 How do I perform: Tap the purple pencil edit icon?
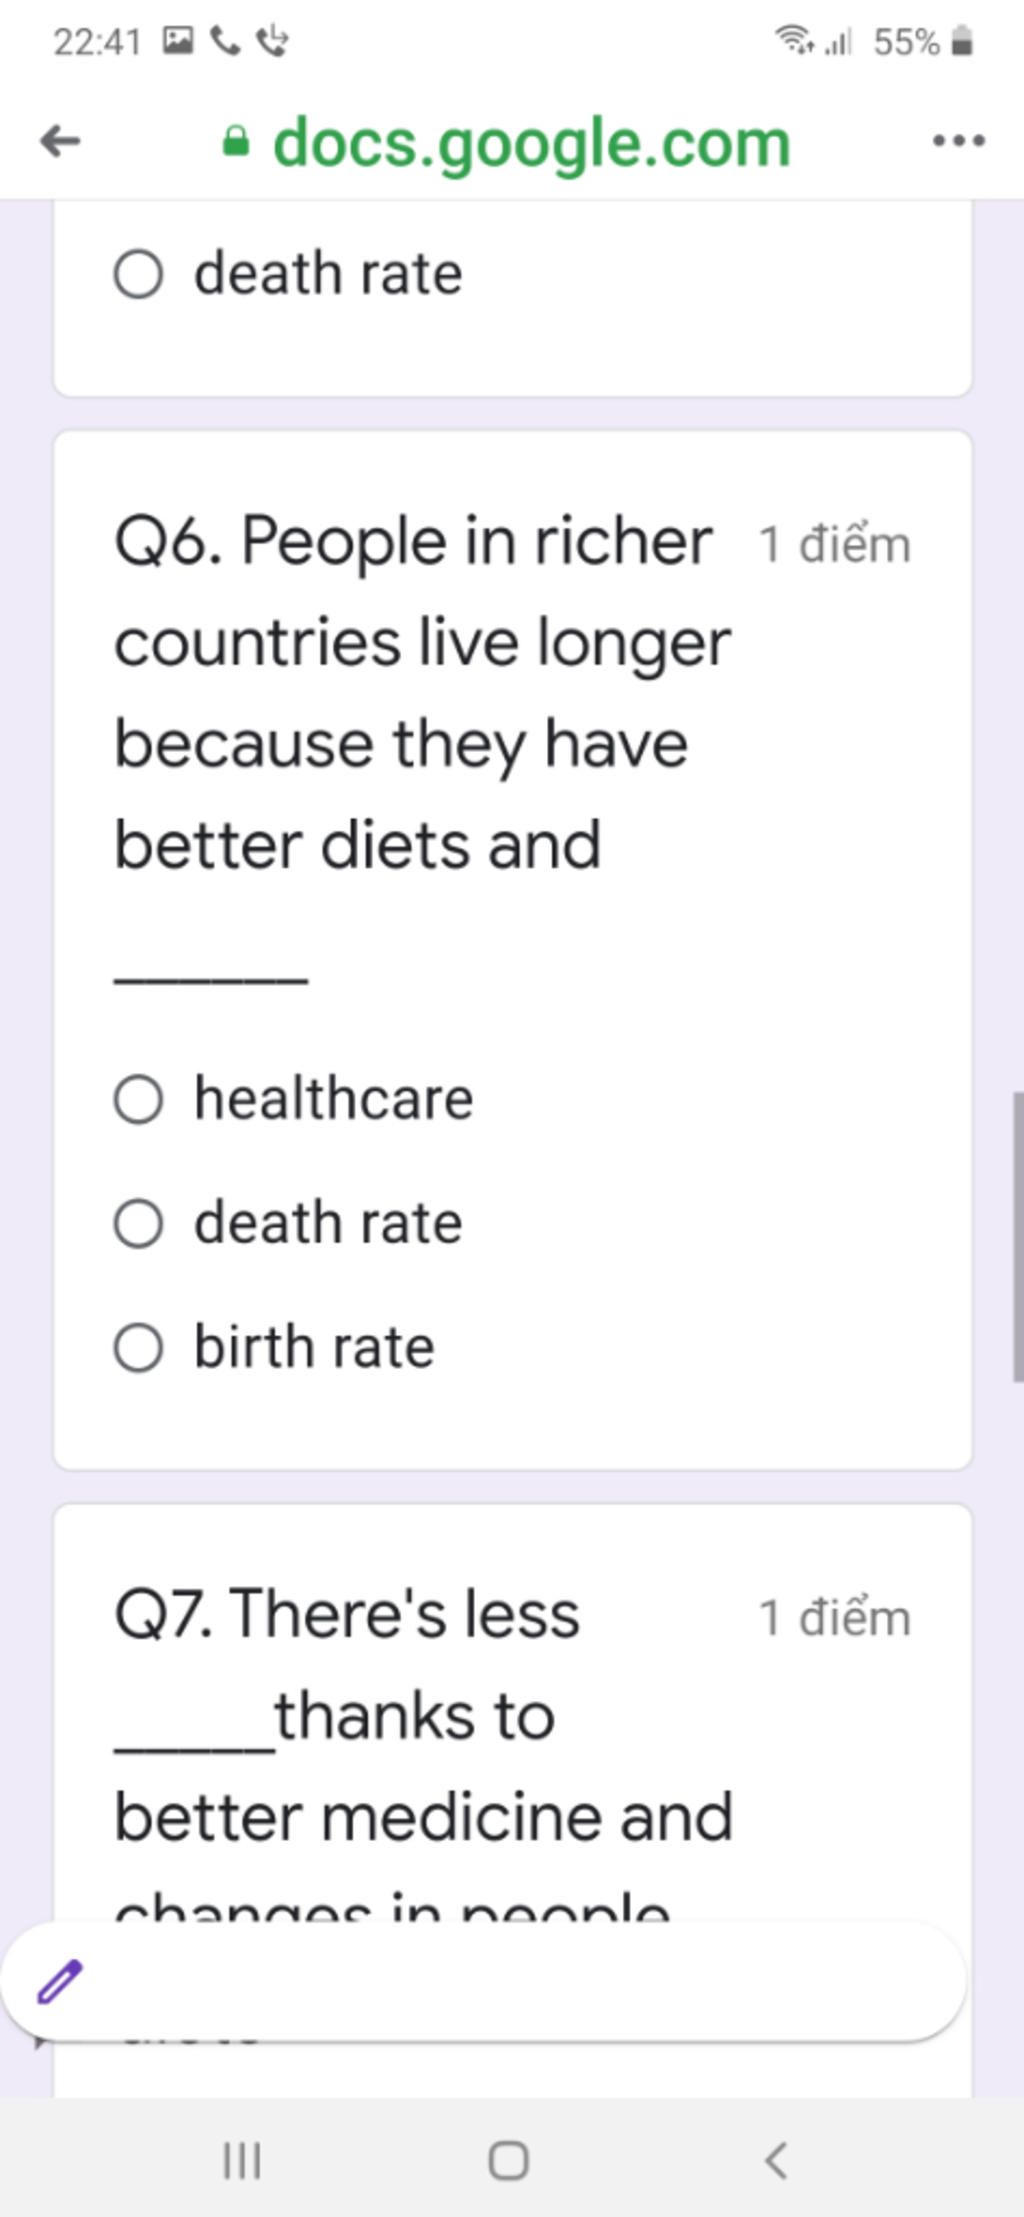pyautogui.click(x=60, y=1981)
